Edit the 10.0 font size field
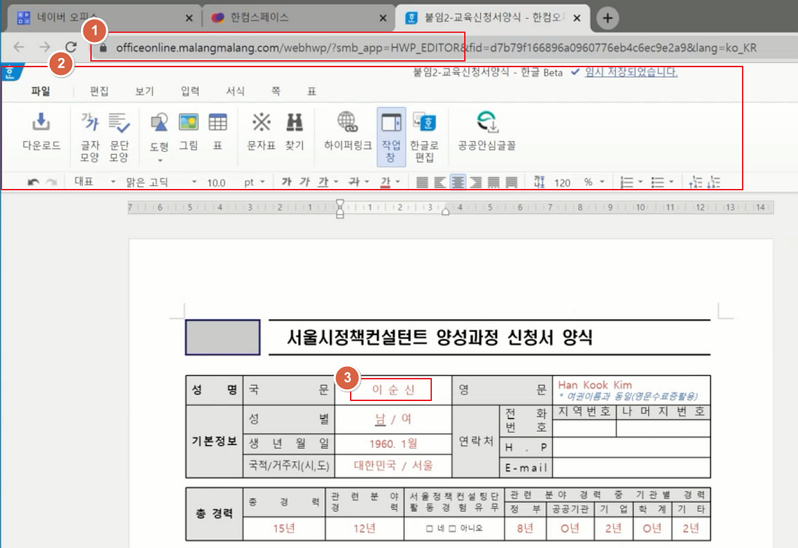This screenshot has width=798, height=548. tap(217, 183)
